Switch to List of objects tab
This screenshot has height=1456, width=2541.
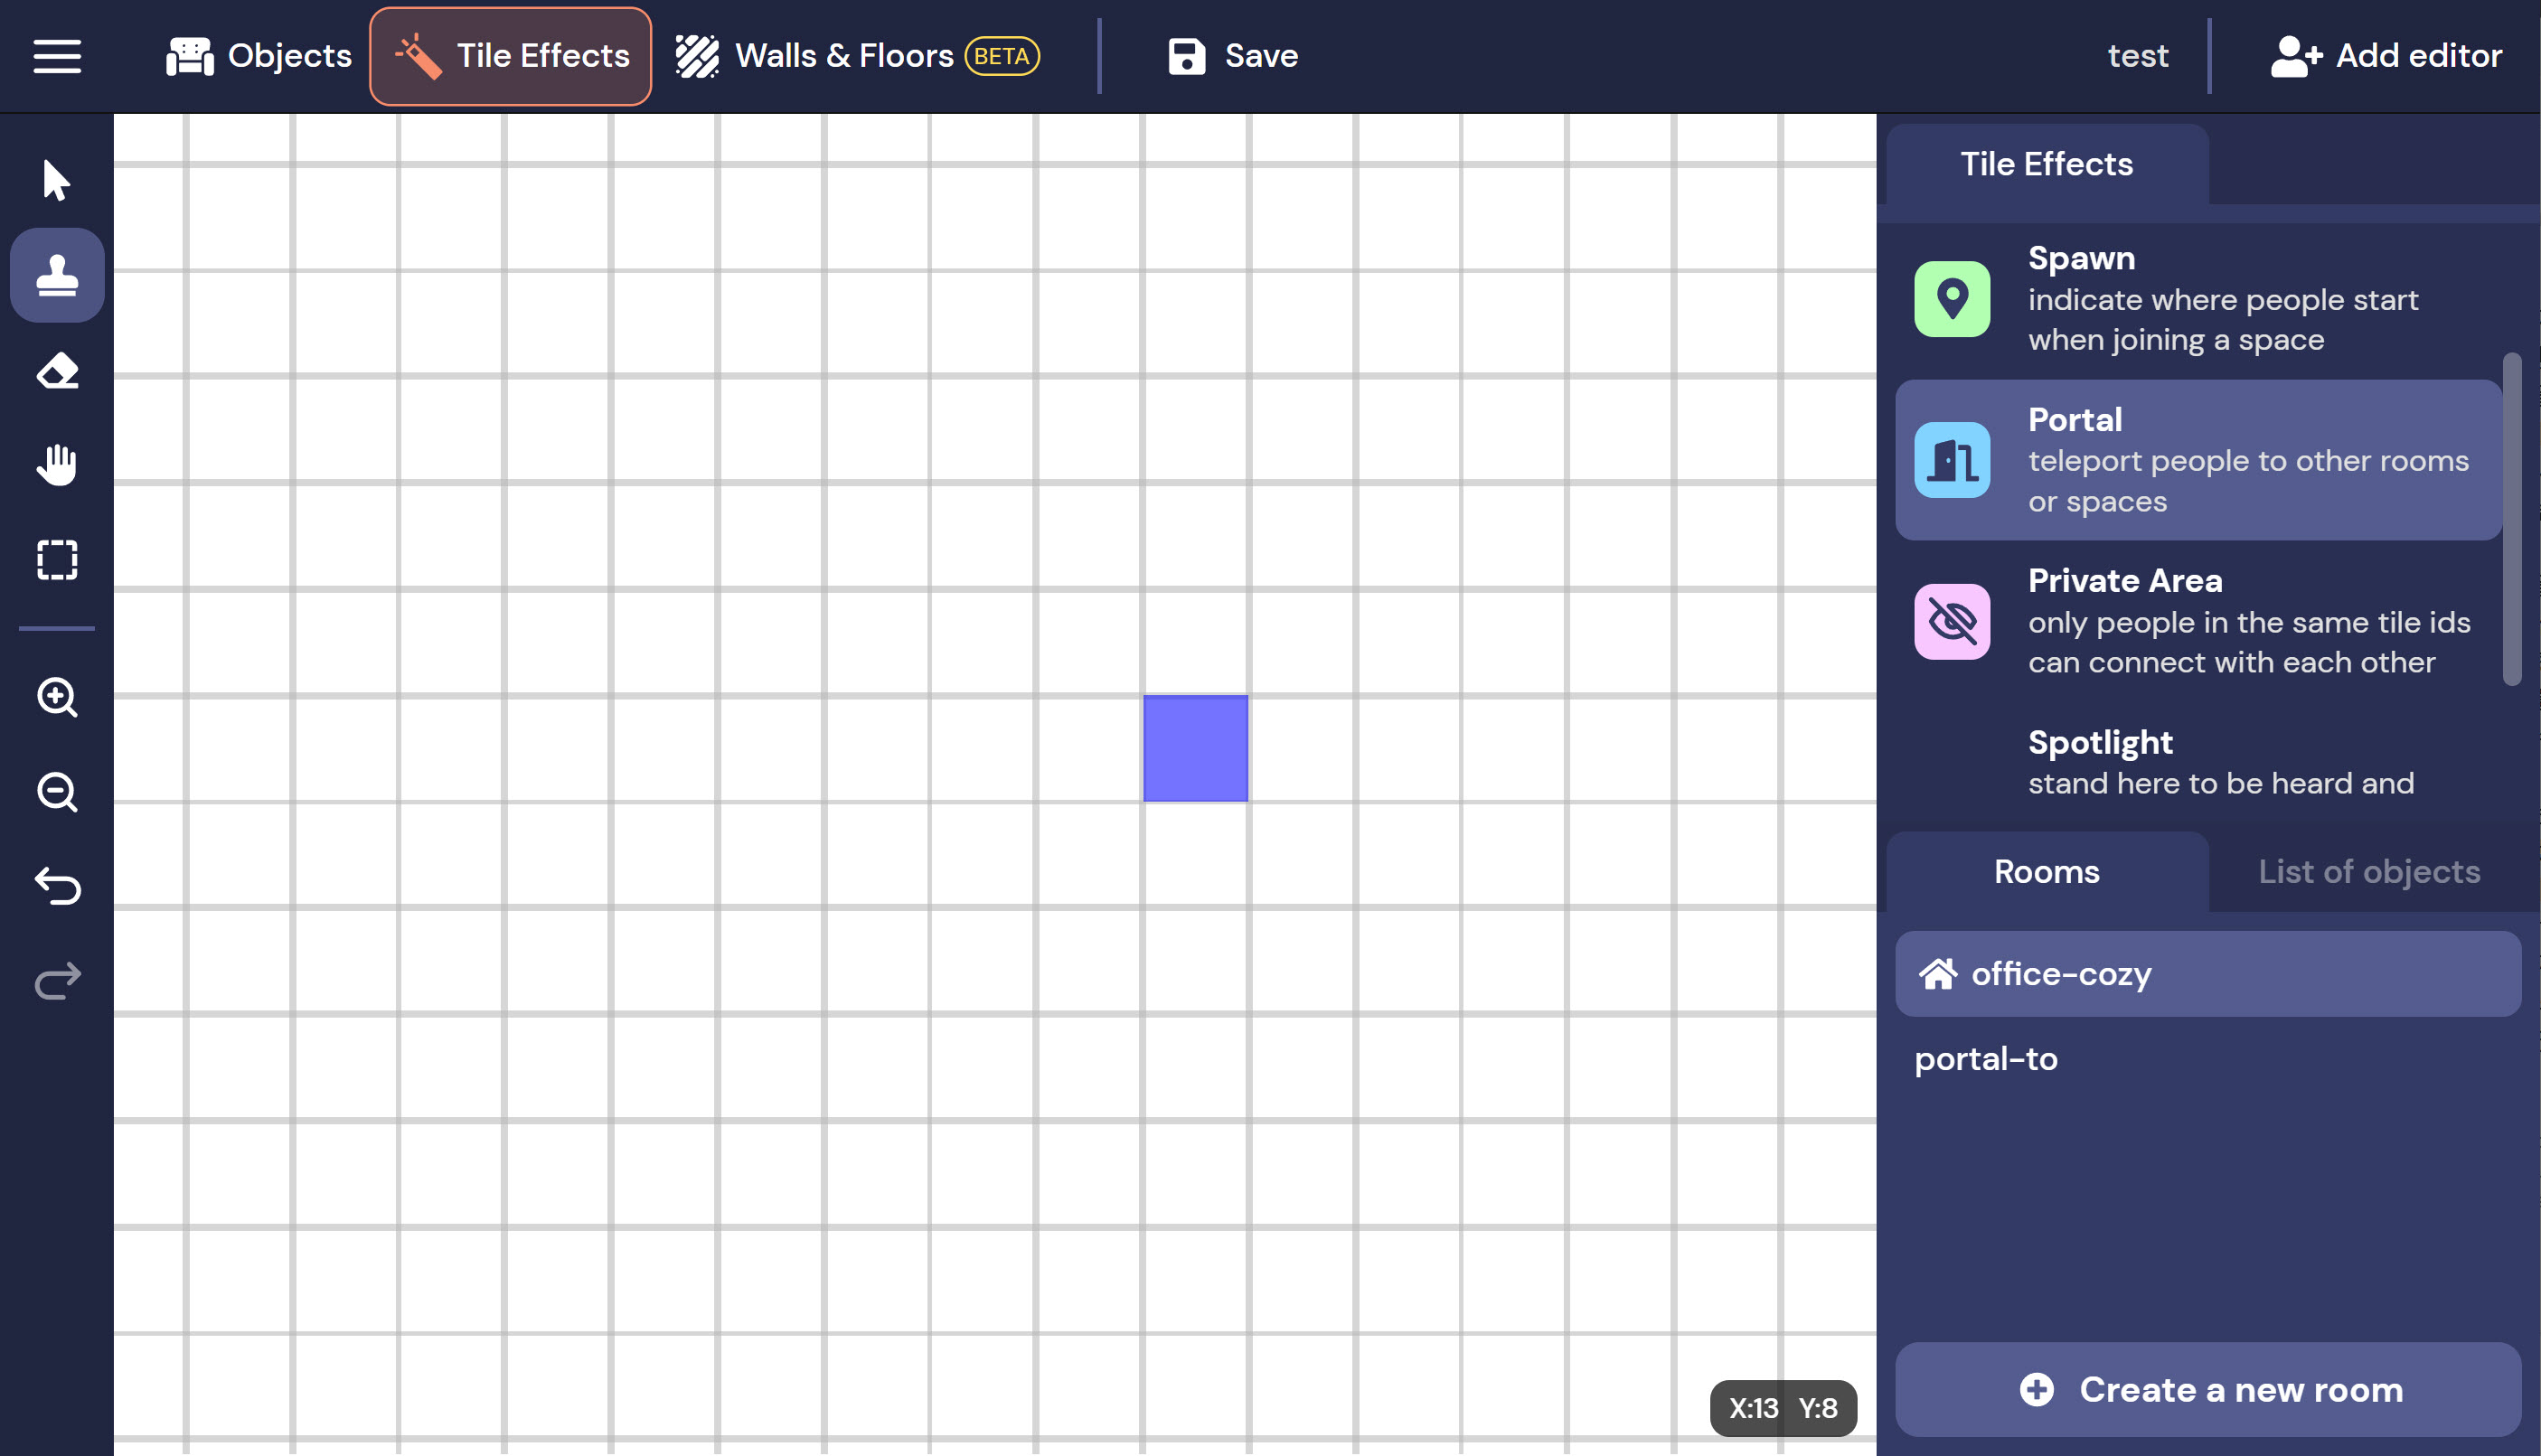2368,872
